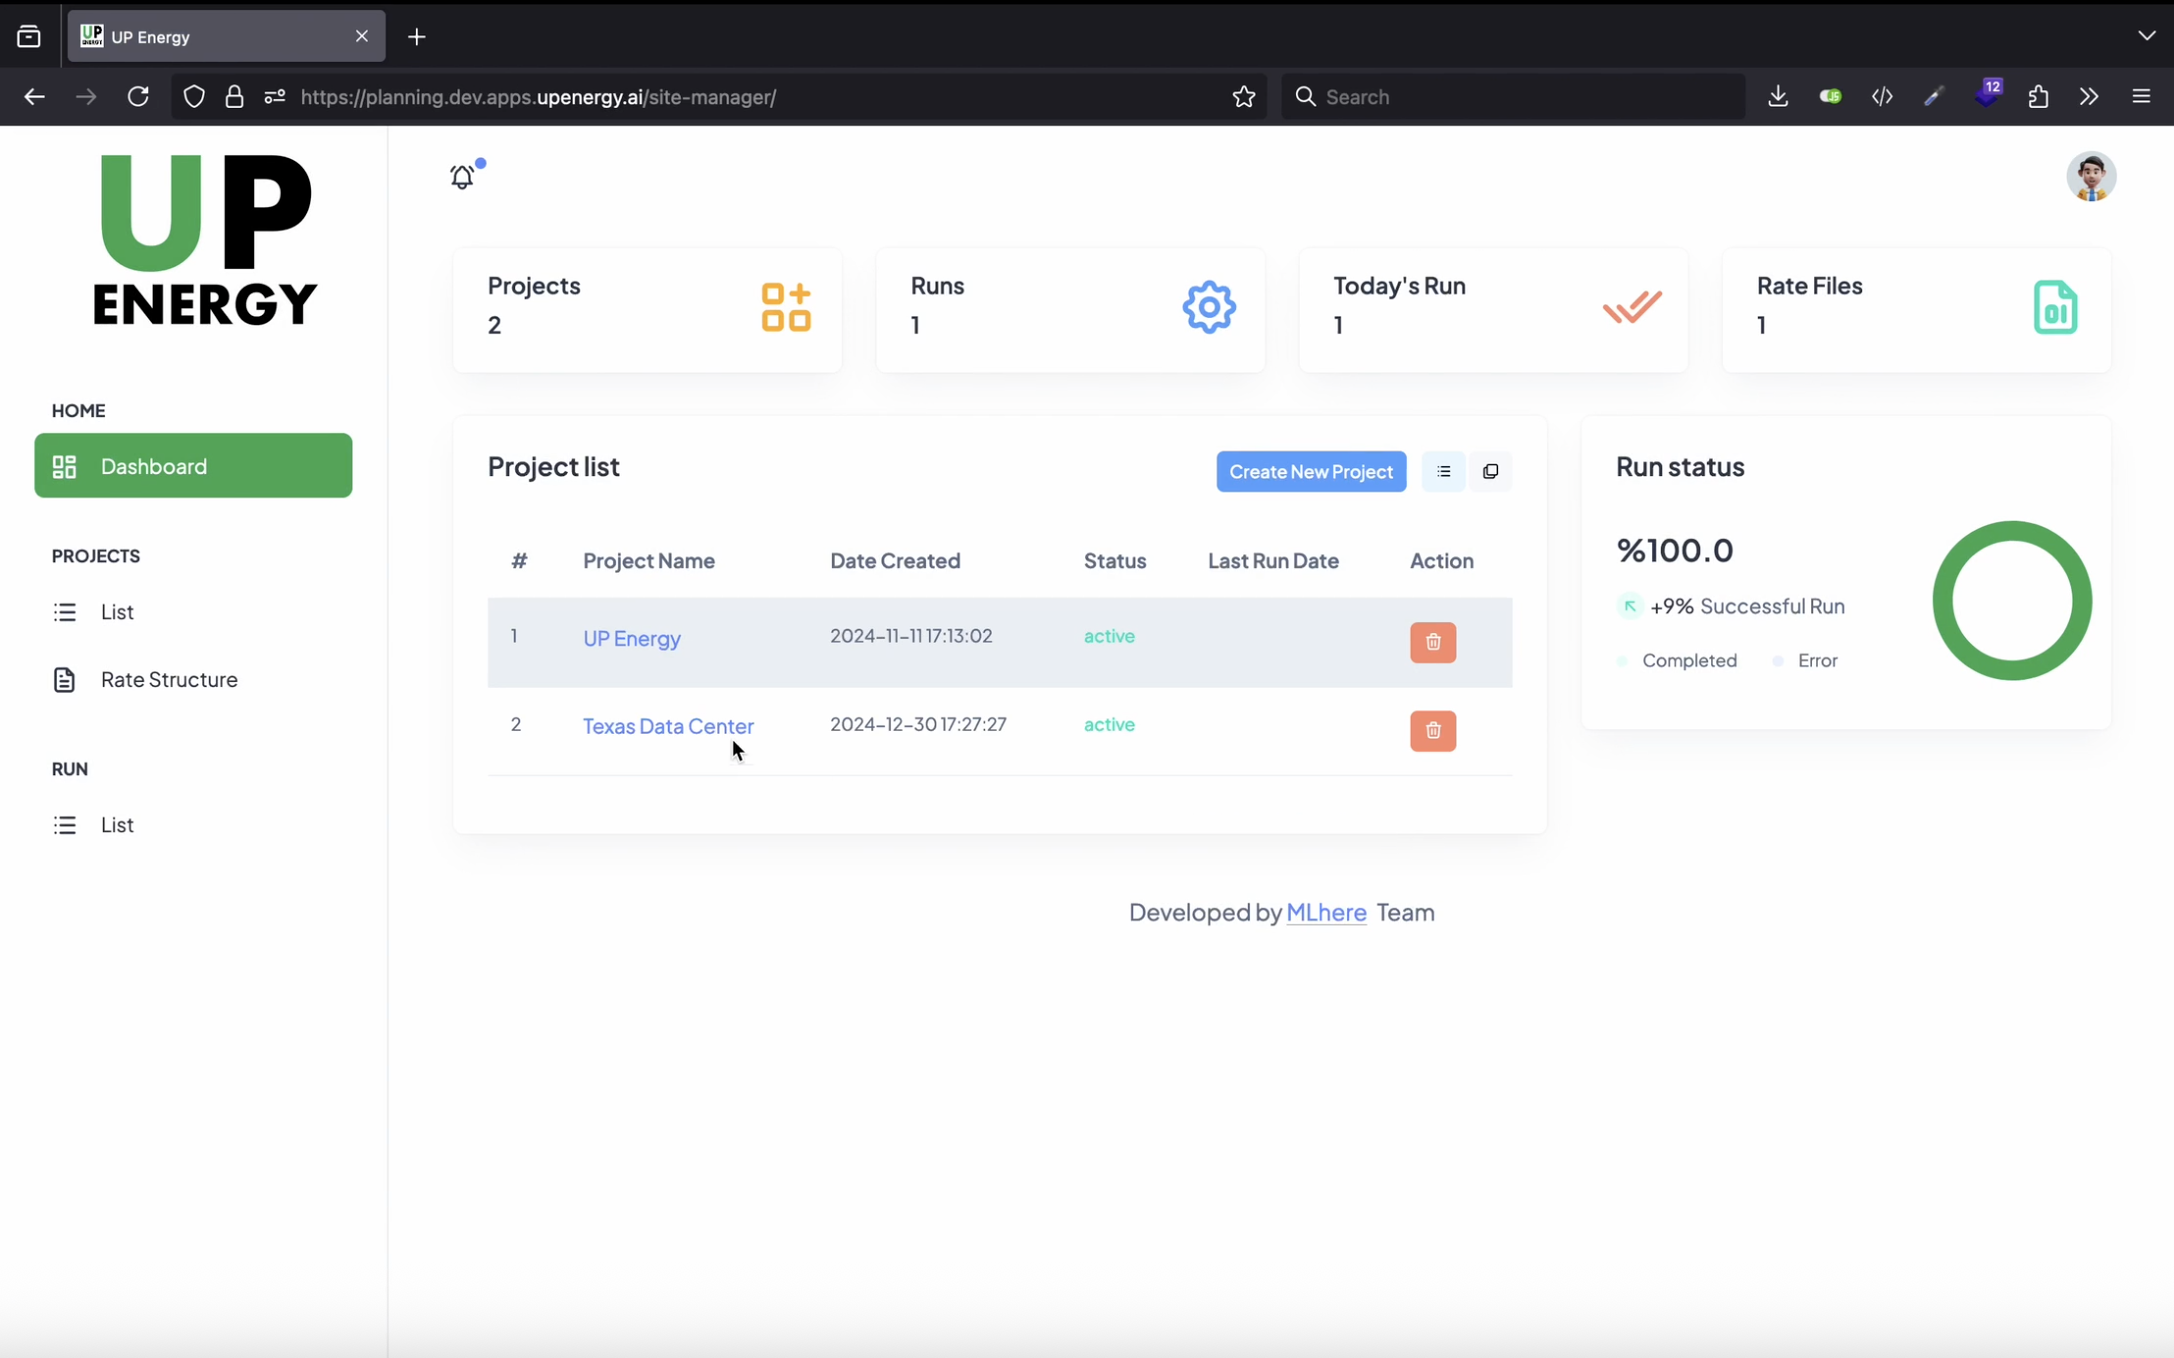Open Rate Structure in the sidebar
Viewport: 2174px width, 1358px height.
pos(169,680)
